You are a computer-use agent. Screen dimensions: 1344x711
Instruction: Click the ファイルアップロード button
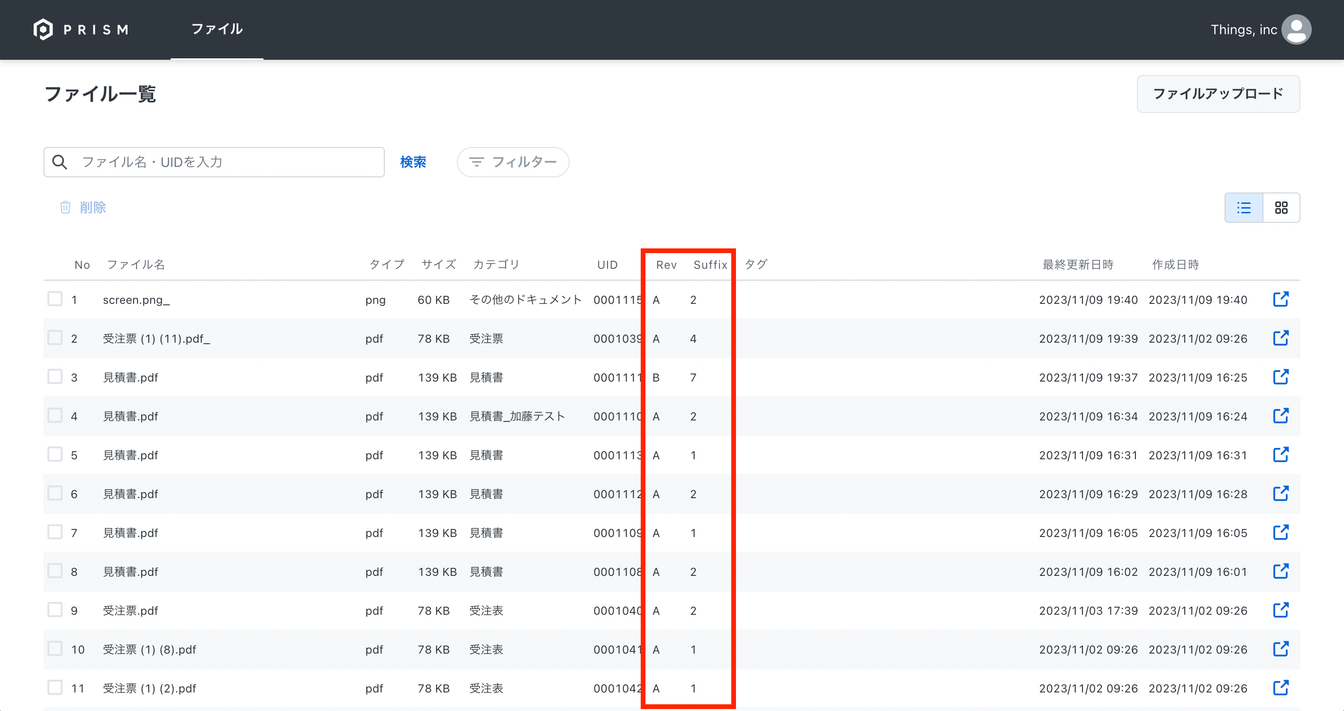pyautogui.click(x=1217, y=94)
